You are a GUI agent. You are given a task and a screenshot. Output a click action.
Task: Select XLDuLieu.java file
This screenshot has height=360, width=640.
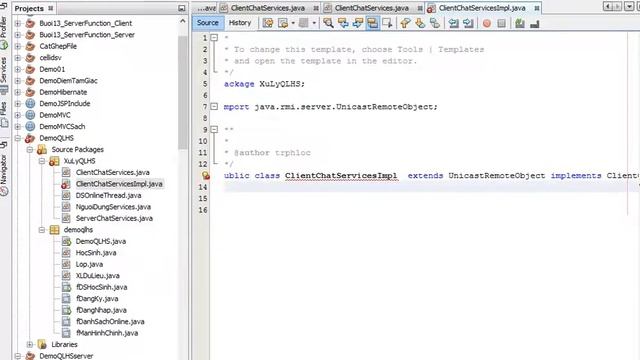point(97,276)
